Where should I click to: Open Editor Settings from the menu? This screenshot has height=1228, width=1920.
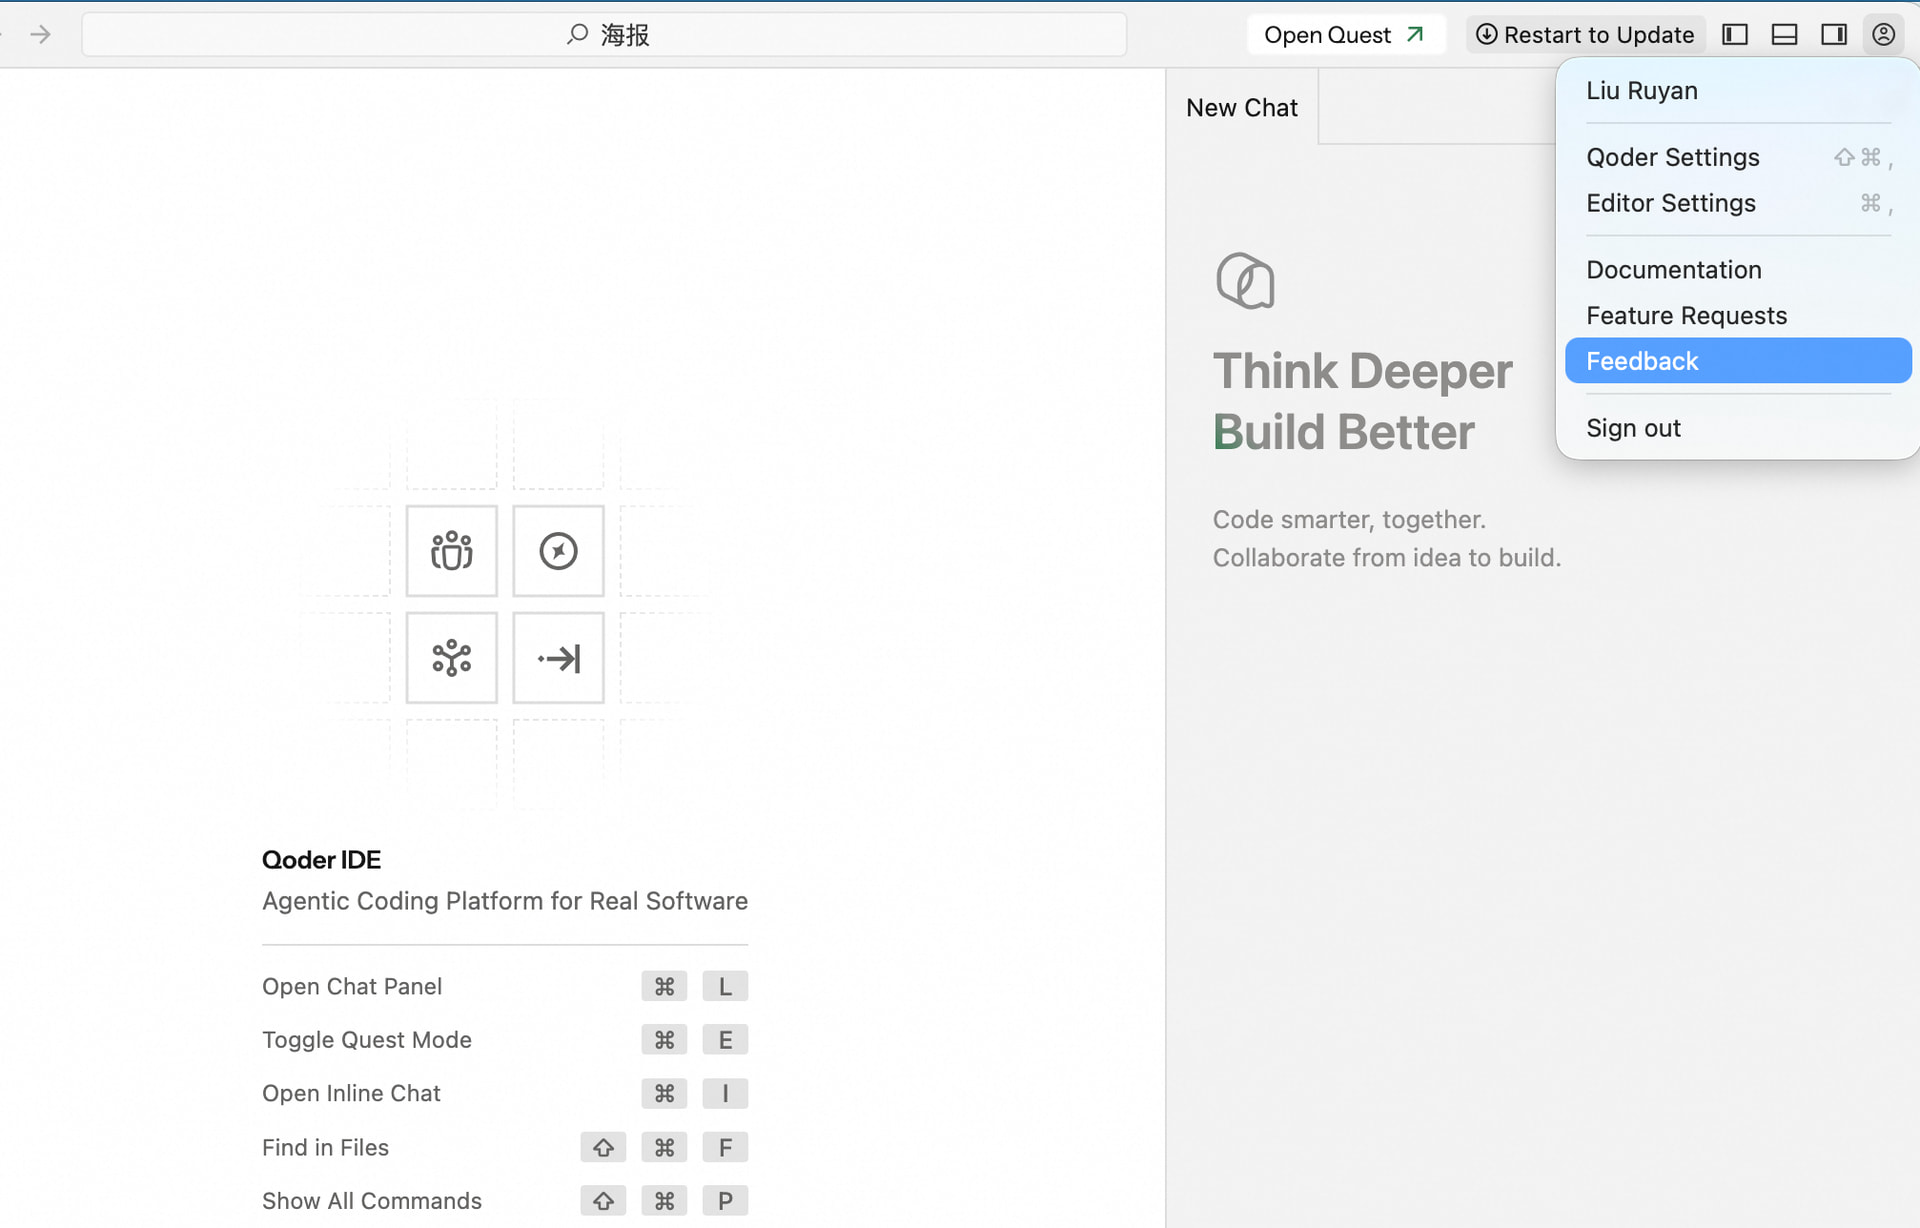(1738, 203)
